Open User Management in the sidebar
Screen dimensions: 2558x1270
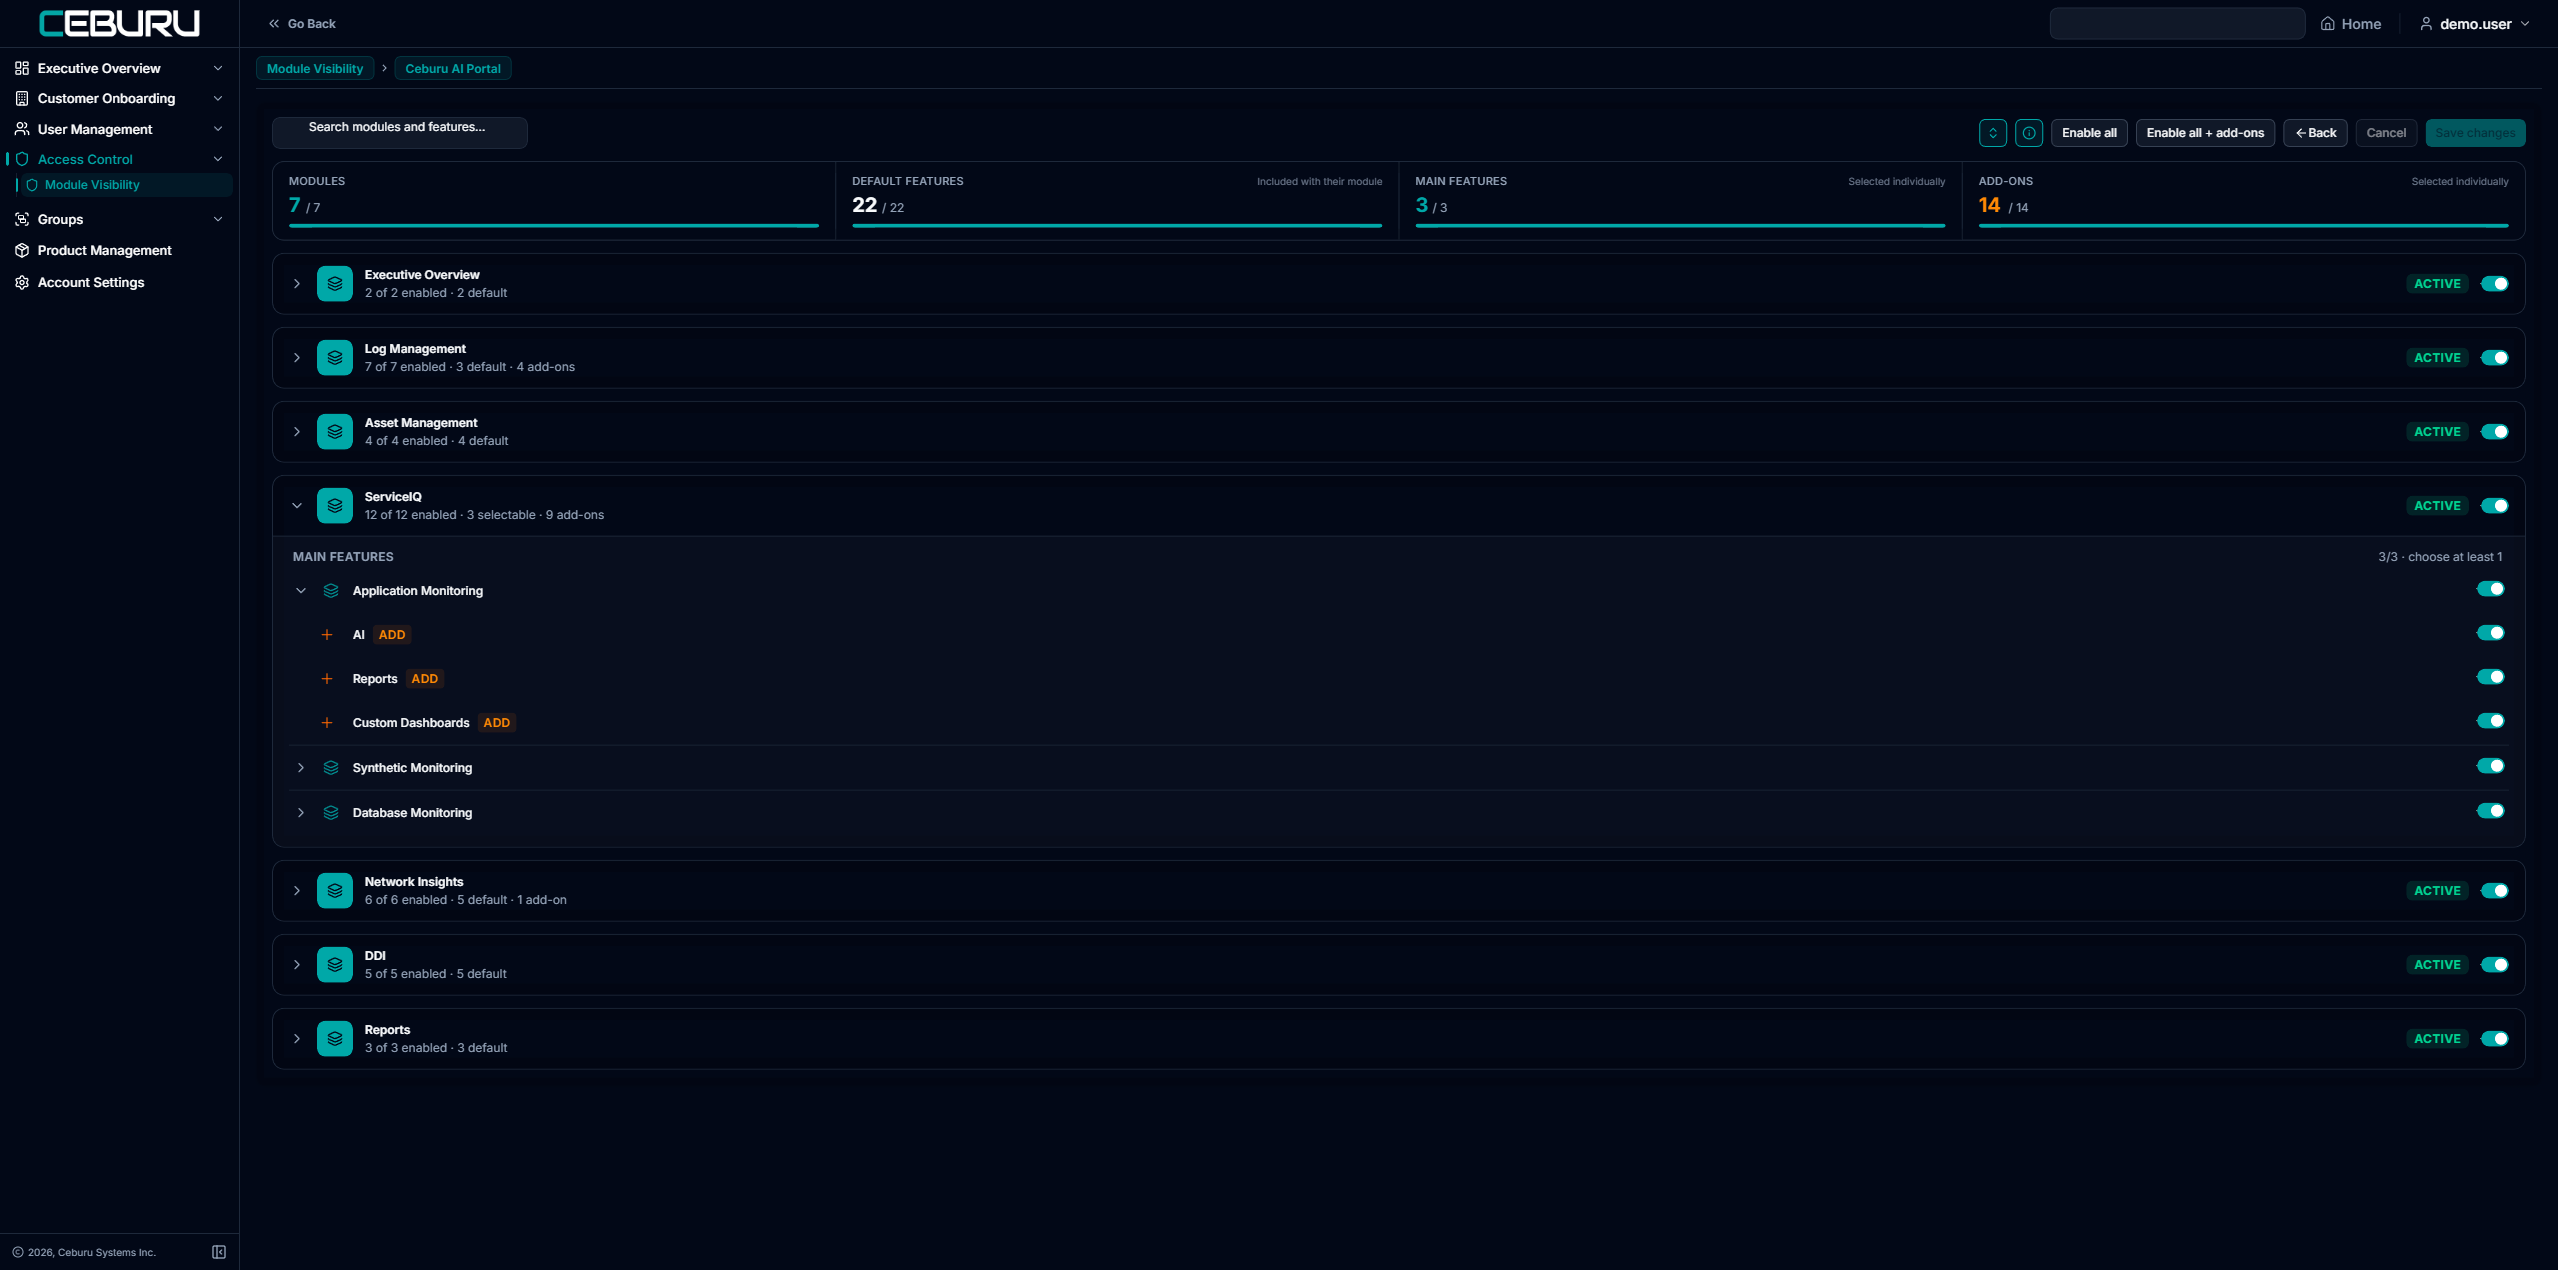coord(119,129)
